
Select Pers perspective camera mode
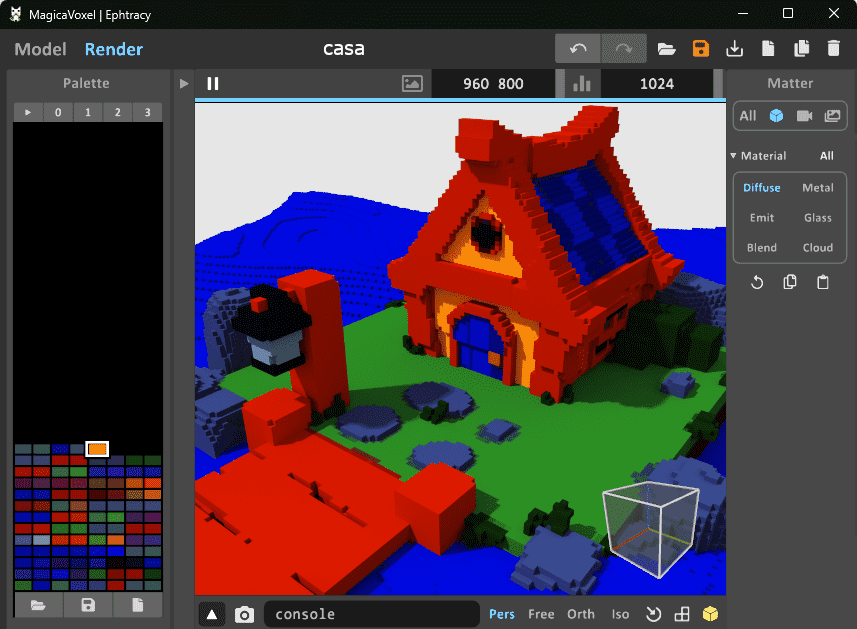[x=502, y=614]
